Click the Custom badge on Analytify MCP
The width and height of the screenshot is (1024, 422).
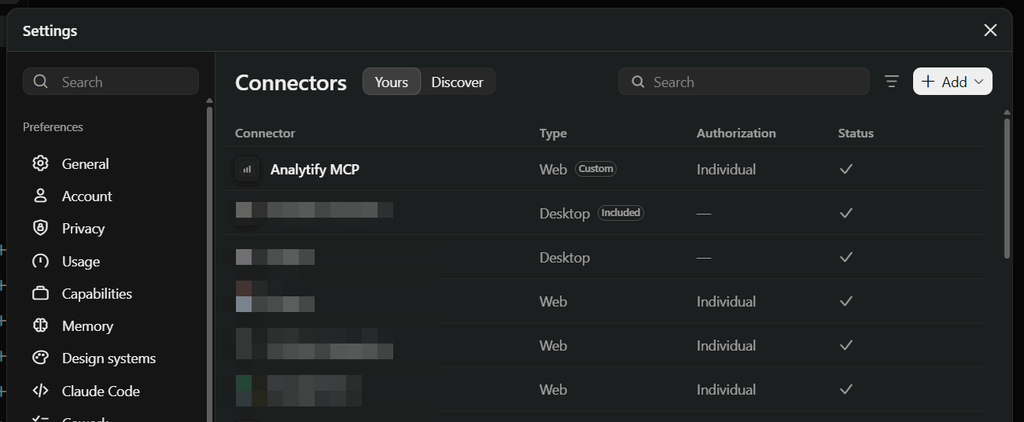596,169
